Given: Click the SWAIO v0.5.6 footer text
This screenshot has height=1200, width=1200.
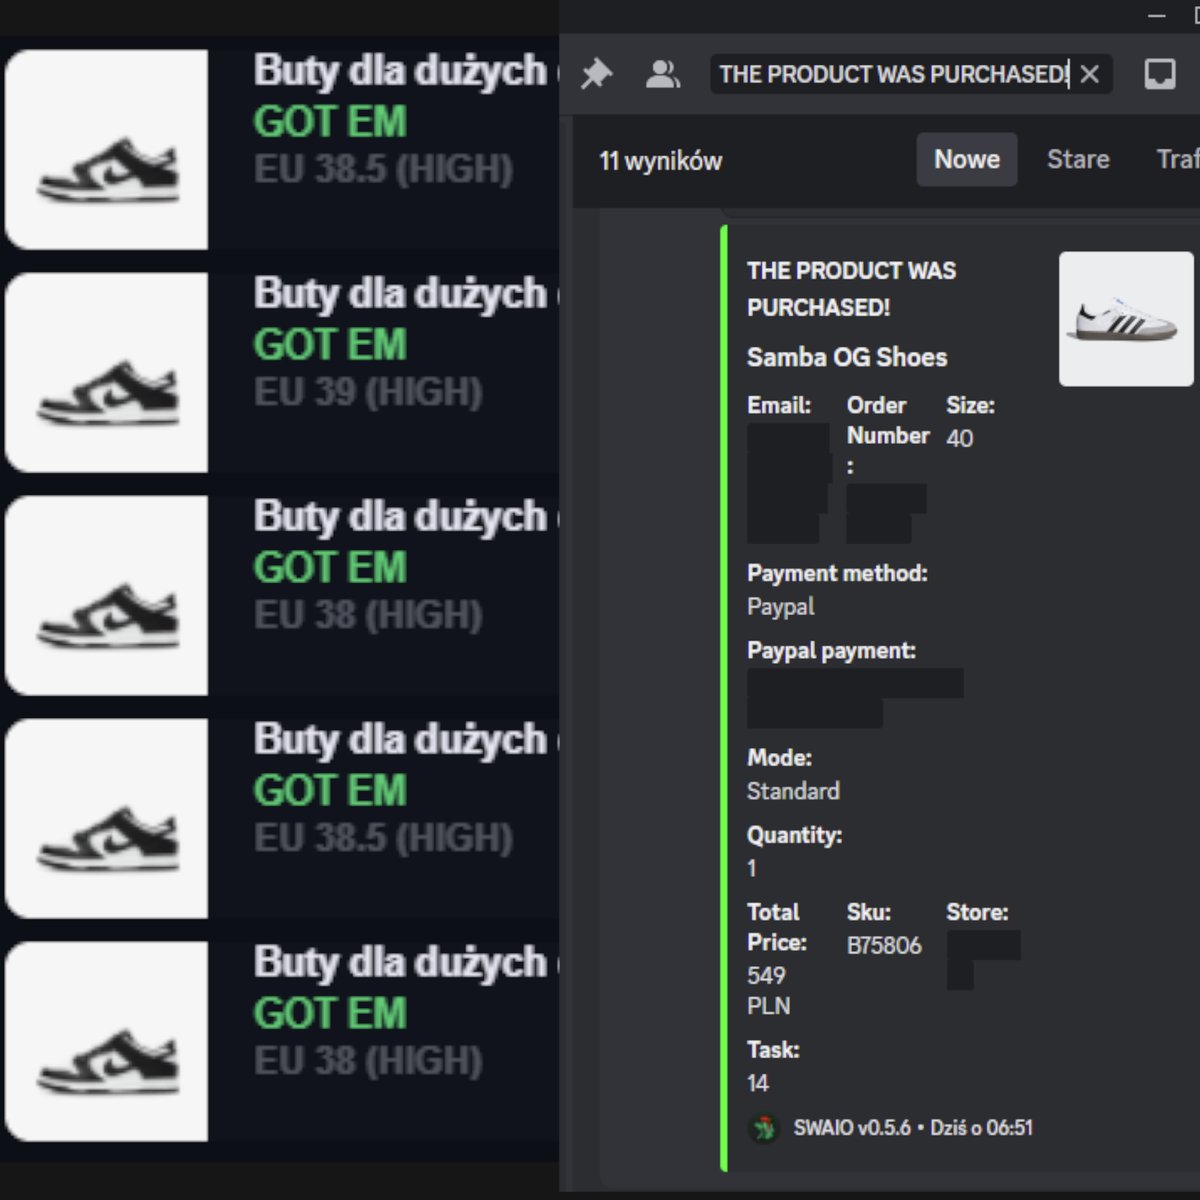Looking at the screenshot, I should (852, 1128).
